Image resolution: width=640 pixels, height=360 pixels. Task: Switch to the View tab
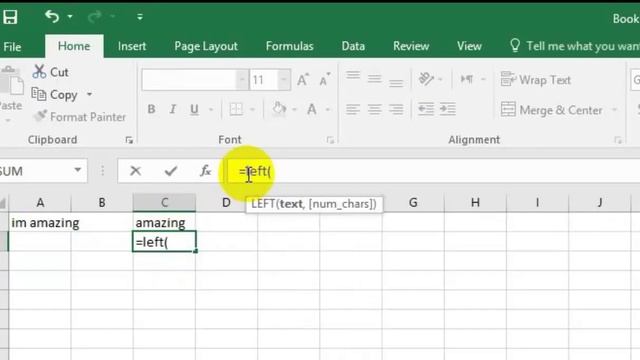pyautogui.click(x=469, y=46)
